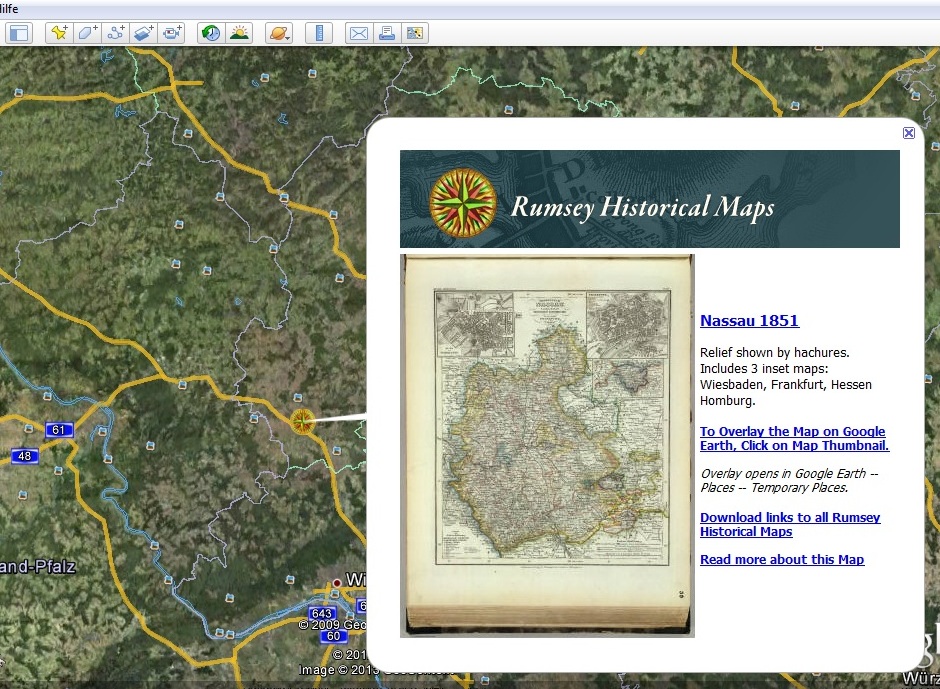940x689 pixels.
Task: Print the current view
Action: [387, 33]
